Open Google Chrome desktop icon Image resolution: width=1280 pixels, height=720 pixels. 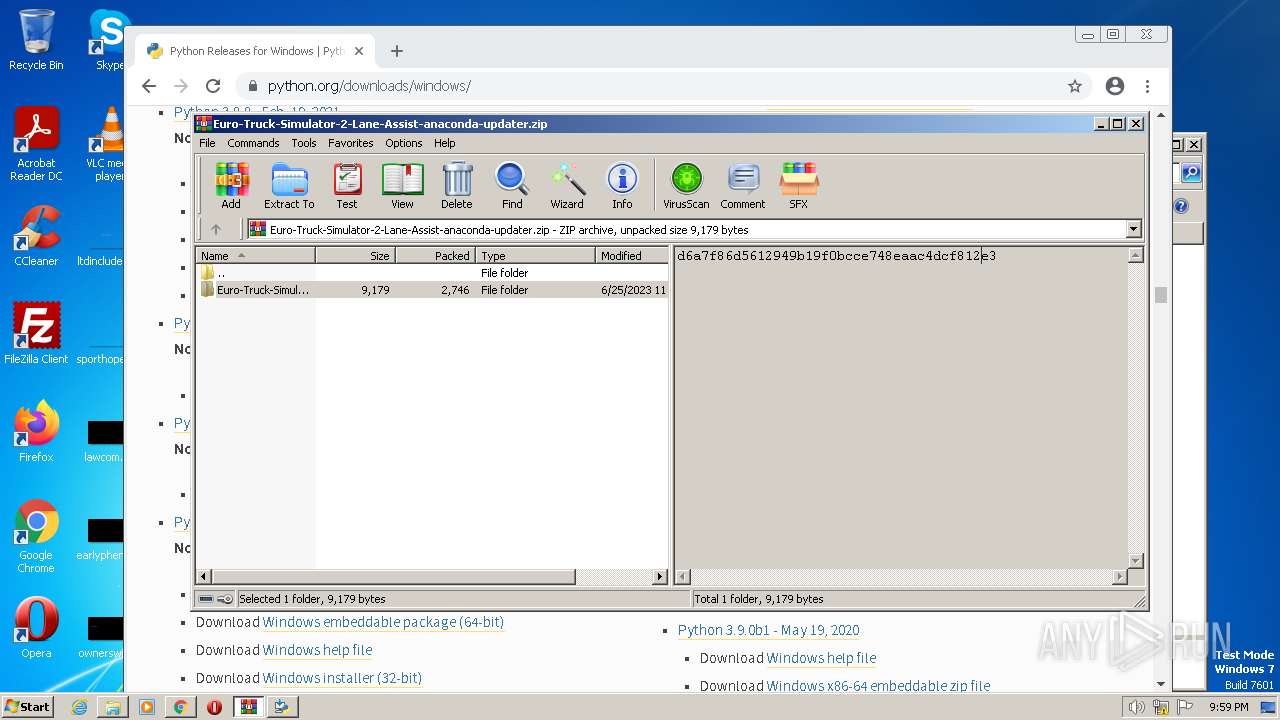point(36,537)
